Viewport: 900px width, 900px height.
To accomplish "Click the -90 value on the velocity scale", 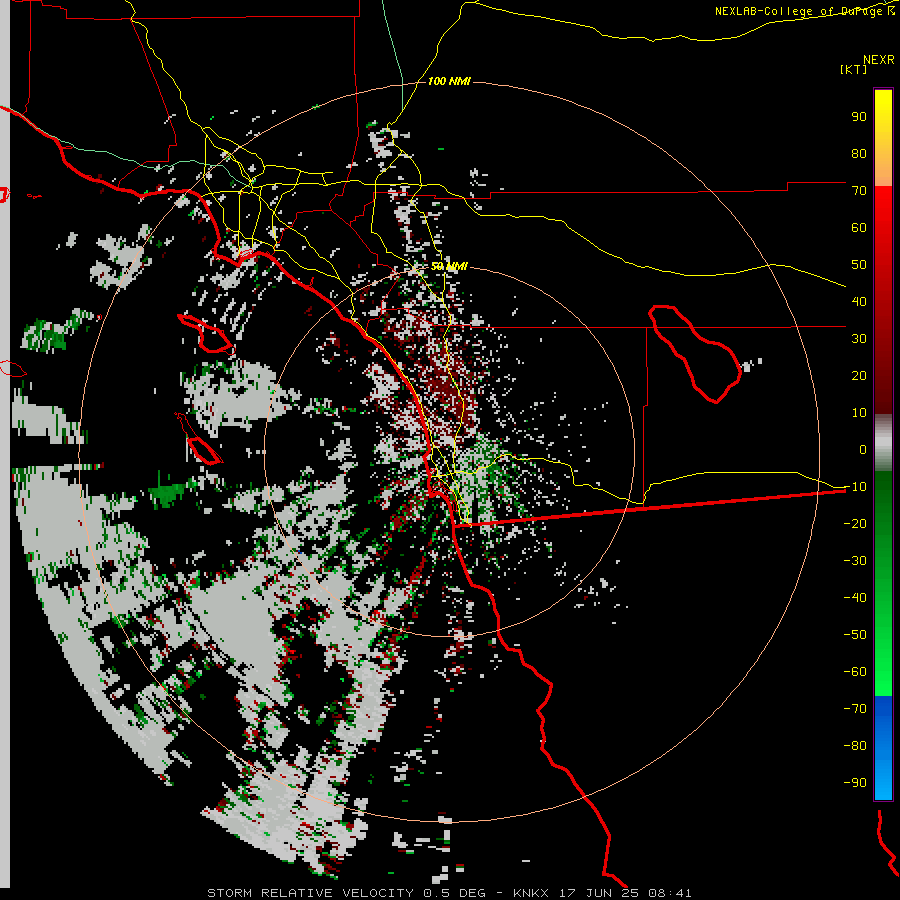I will pos(855,782).
